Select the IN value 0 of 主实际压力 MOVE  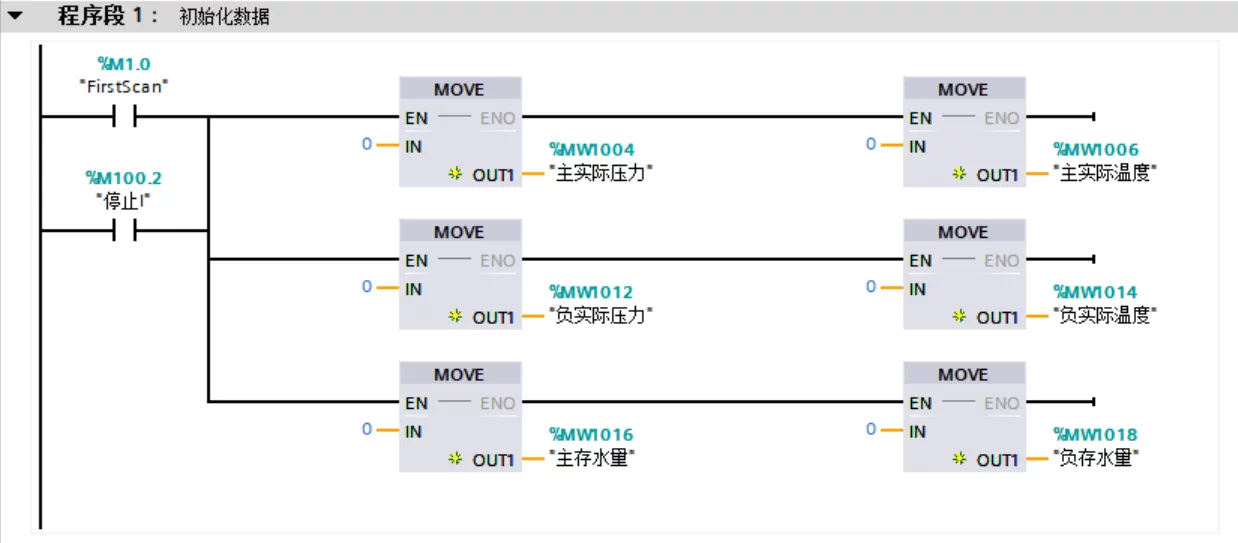367,145
